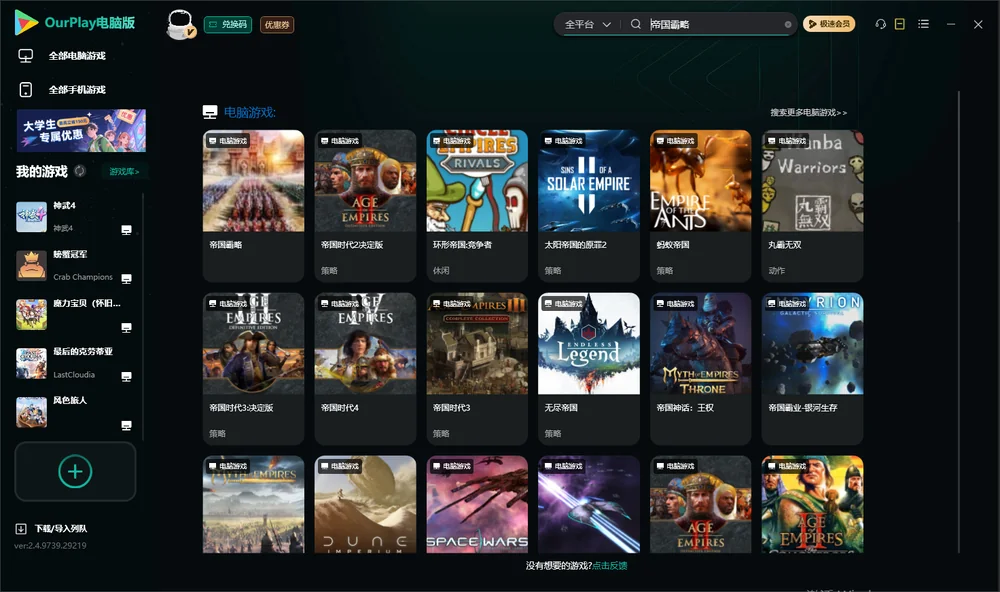Open the Space Wars game cover
The width and height of the screenshot is (1000, 592).
477,504
